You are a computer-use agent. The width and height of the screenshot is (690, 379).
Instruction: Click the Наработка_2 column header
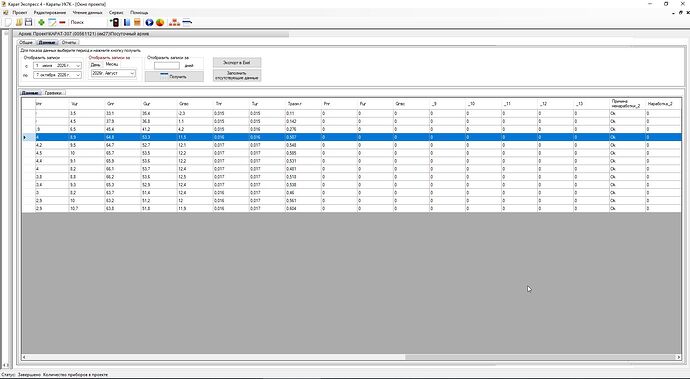coord(663,104)
